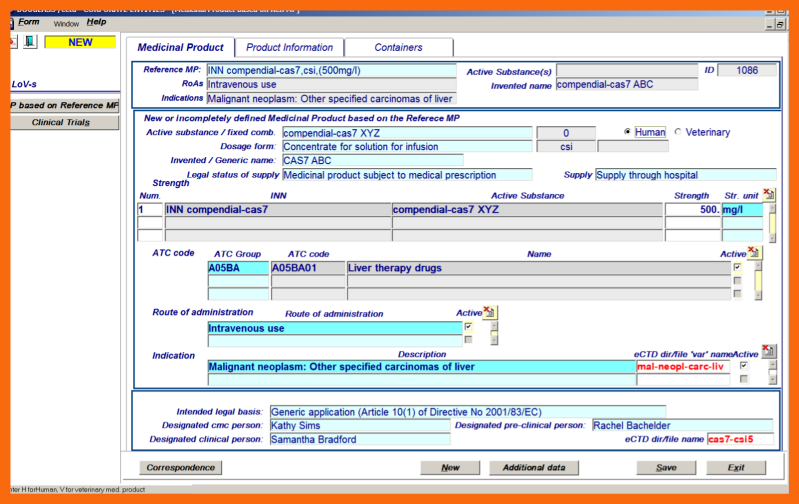
Task: Click the New button at bottom
Action: coord(450,467)
